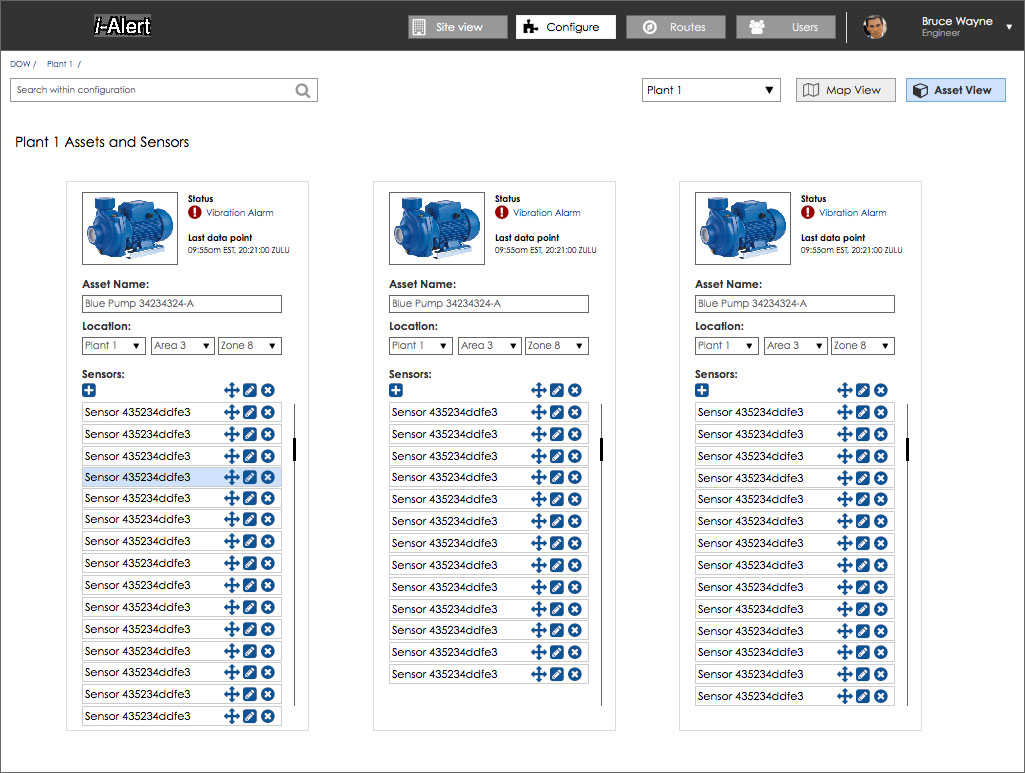1025x773 pixels.
Task: Click the move icon in third card's sensor header
Action: [x=844, y=391]
